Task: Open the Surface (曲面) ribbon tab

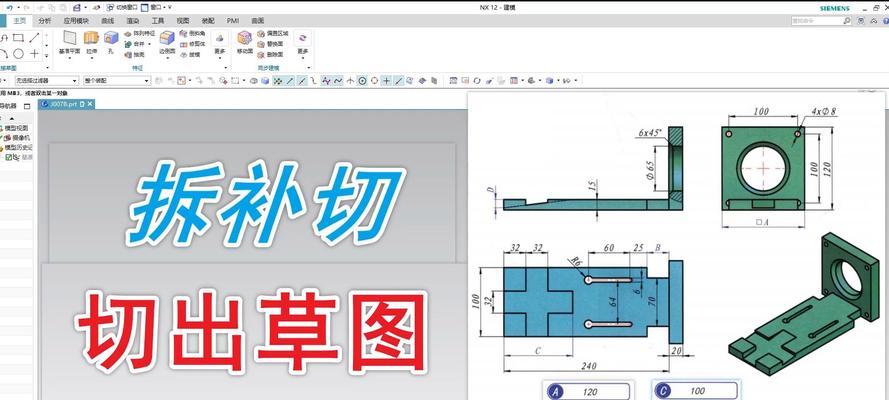Action: point(257,20)
